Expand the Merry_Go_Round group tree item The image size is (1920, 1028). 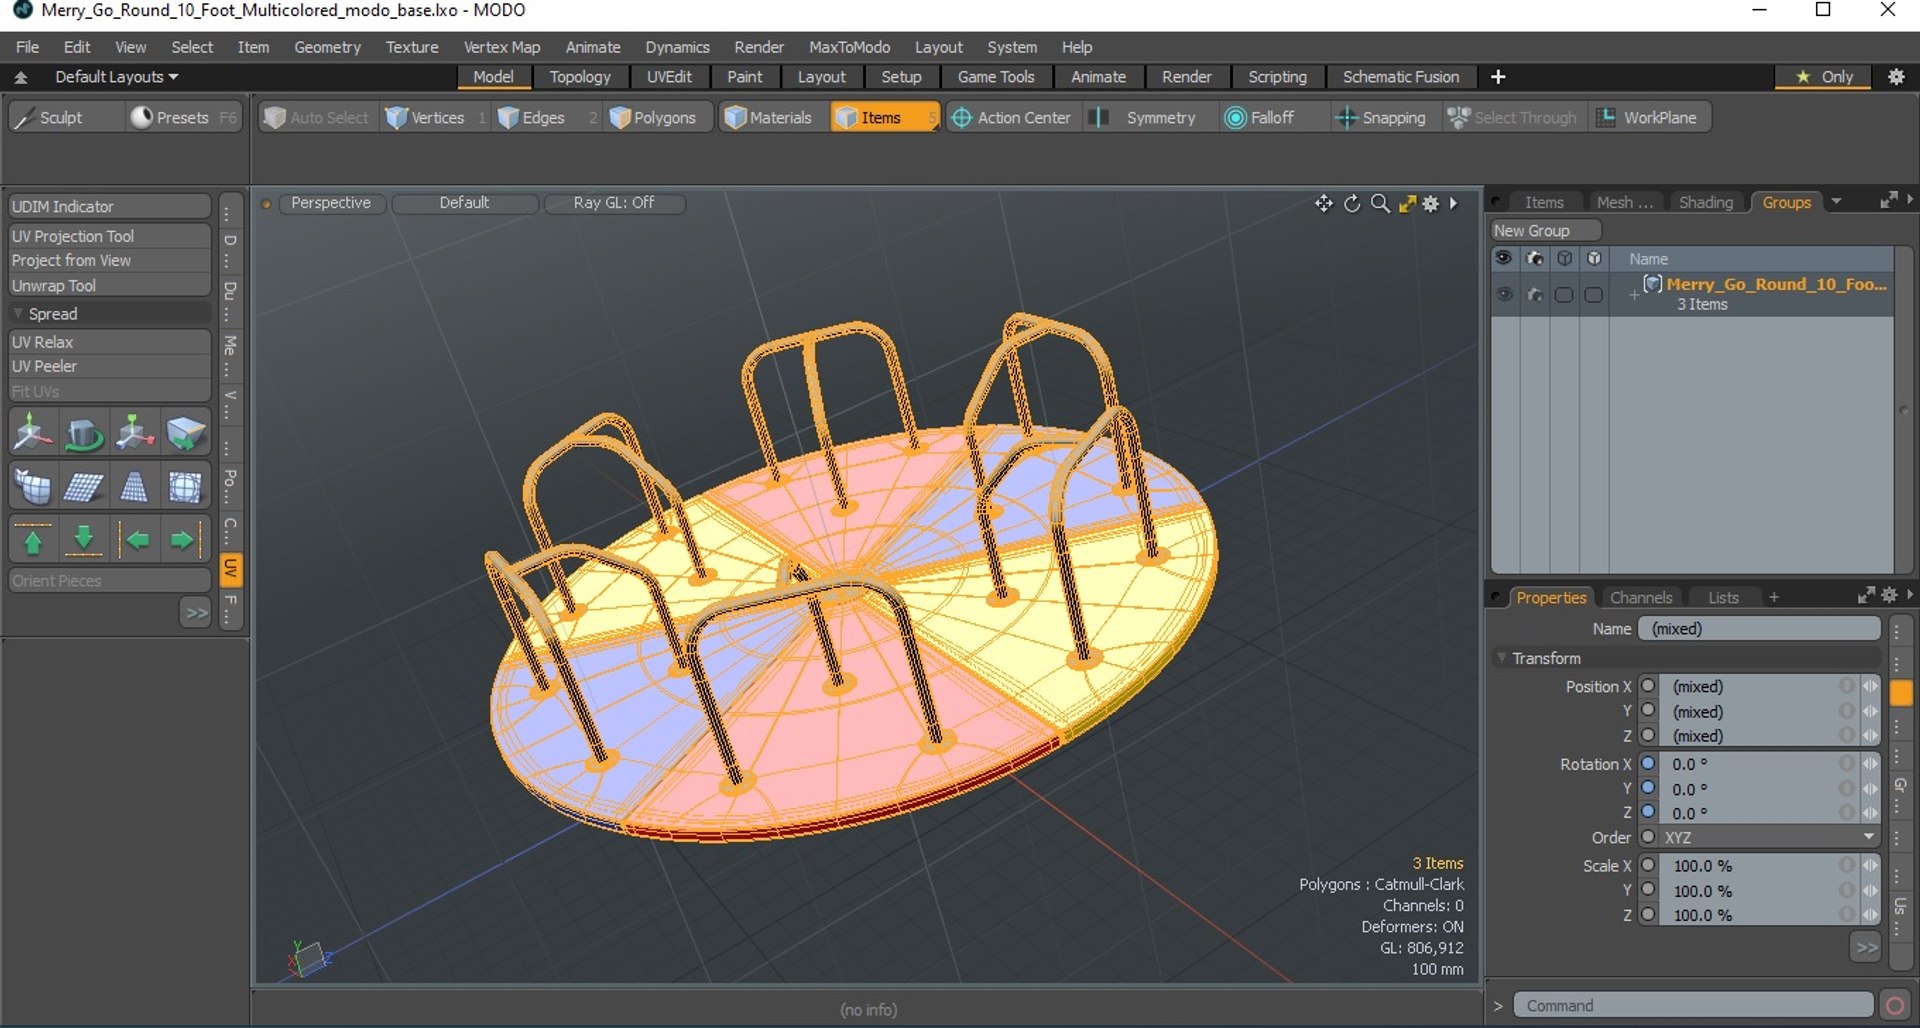pos(1633,294)
